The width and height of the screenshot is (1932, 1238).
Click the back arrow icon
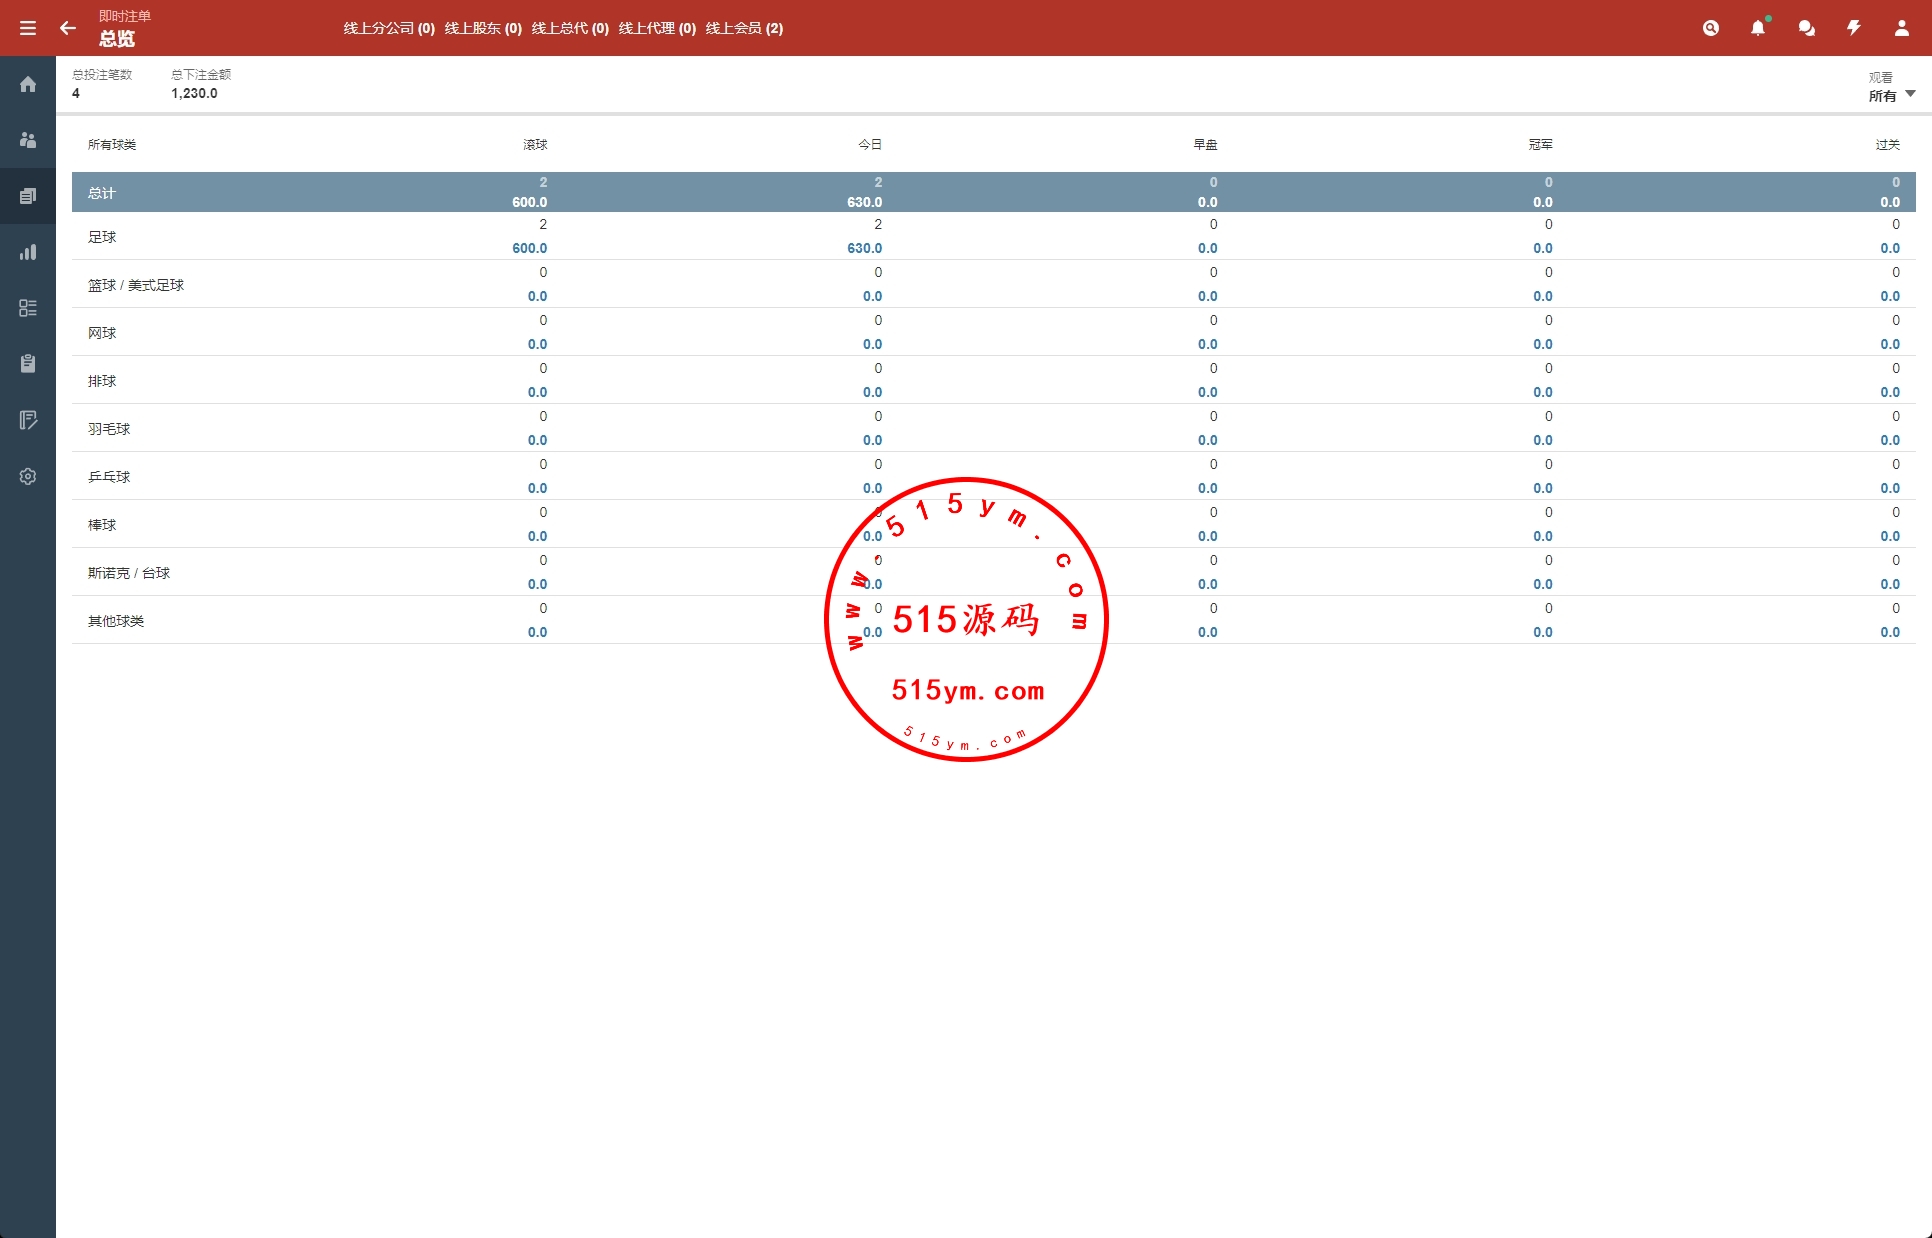(x=68, y=28)
